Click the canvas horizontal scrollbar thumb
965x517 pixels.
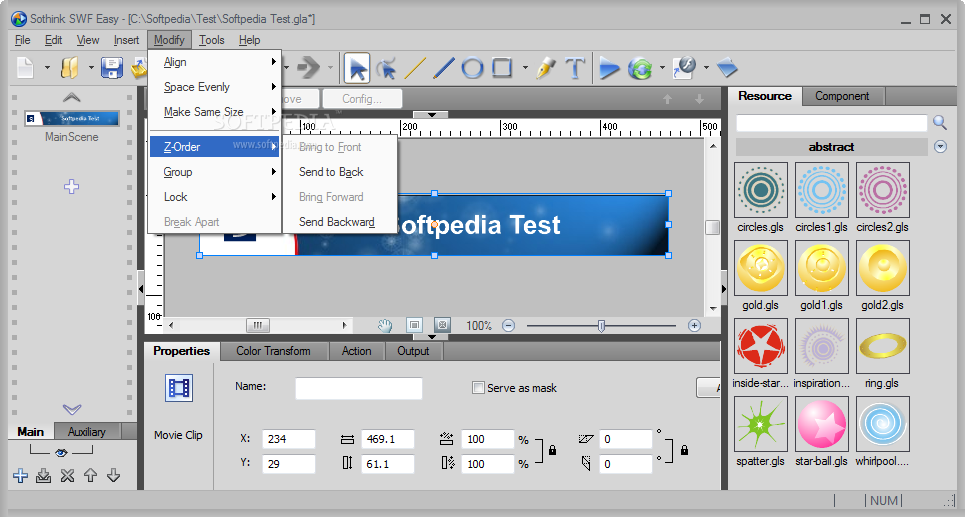pos(258,325)
